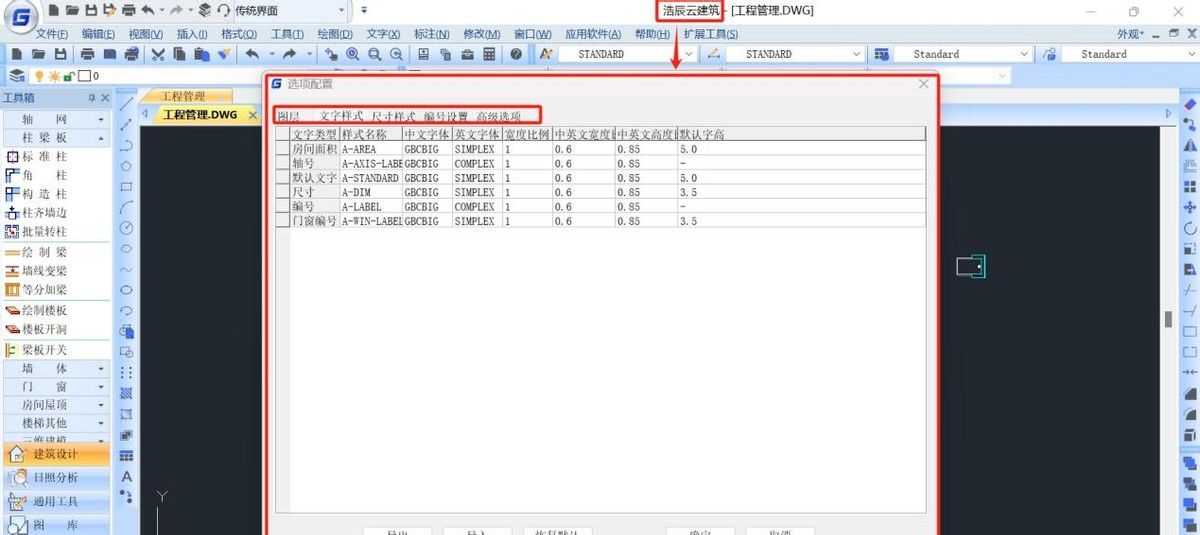Click the Zoom realtime magnifier icon

pyautogui.click(x=353, y=54)
